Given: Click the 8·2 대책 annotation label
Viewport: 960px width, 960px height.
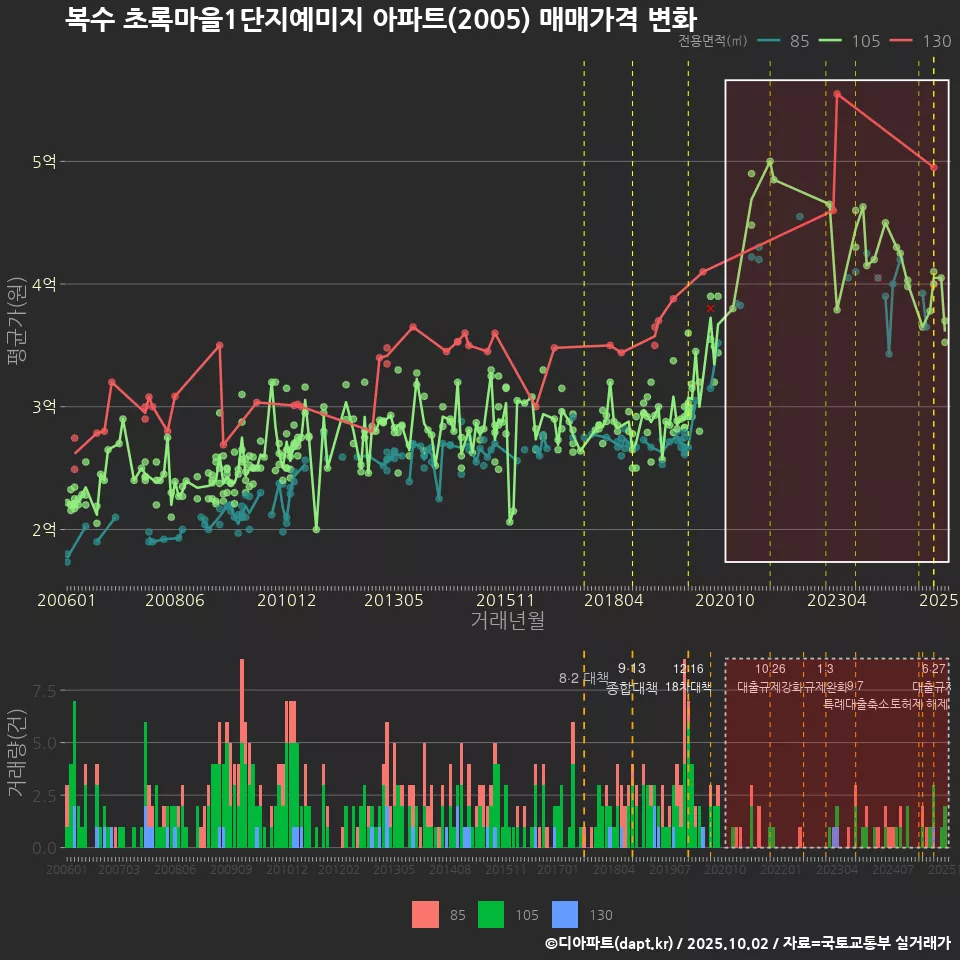Looking at the screenshot, I should (x=583, y=678).
